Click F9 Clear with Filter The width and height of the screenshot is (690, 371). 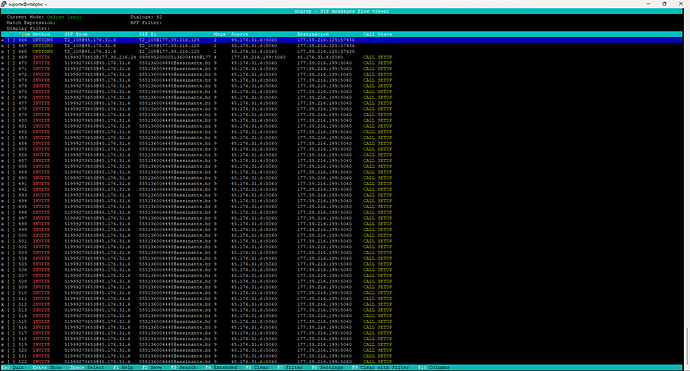[381, 367]
